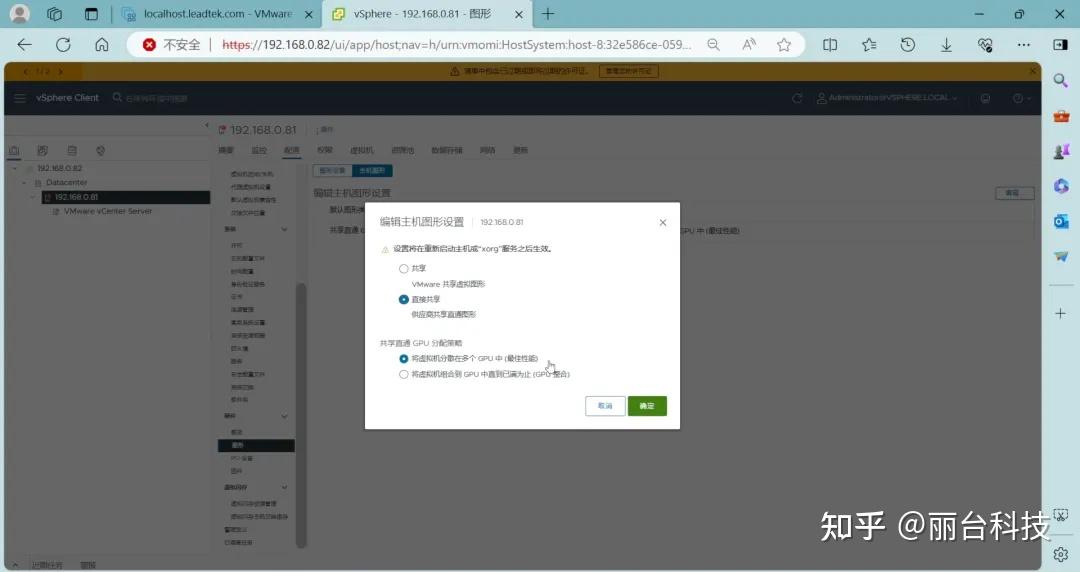1080x572 pixels.
Task: Open browser favorites list
Action: coord(869,45)
